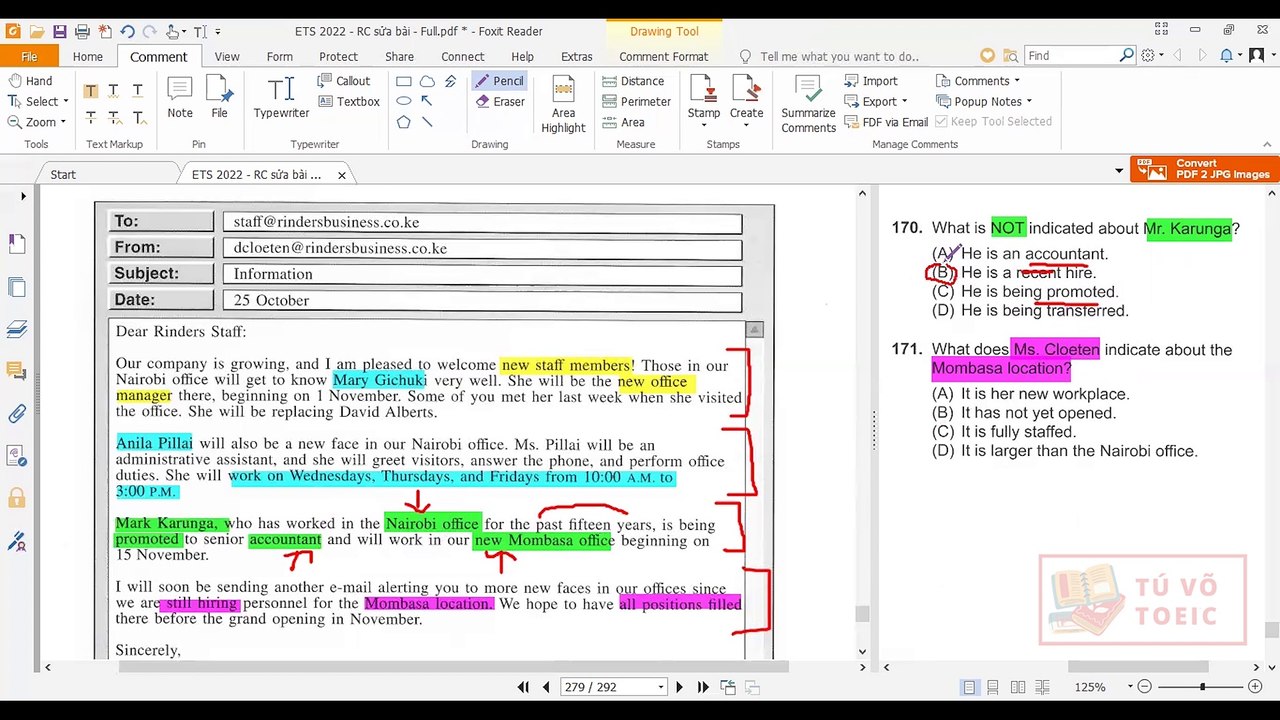Go to next page in status bar

(679, 687)
